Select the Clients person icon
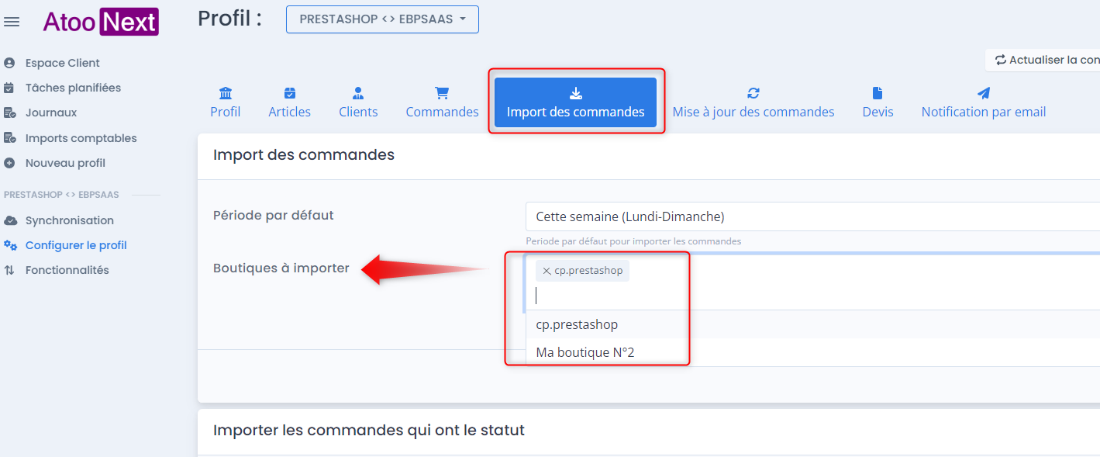 click(x=358, y=93)
